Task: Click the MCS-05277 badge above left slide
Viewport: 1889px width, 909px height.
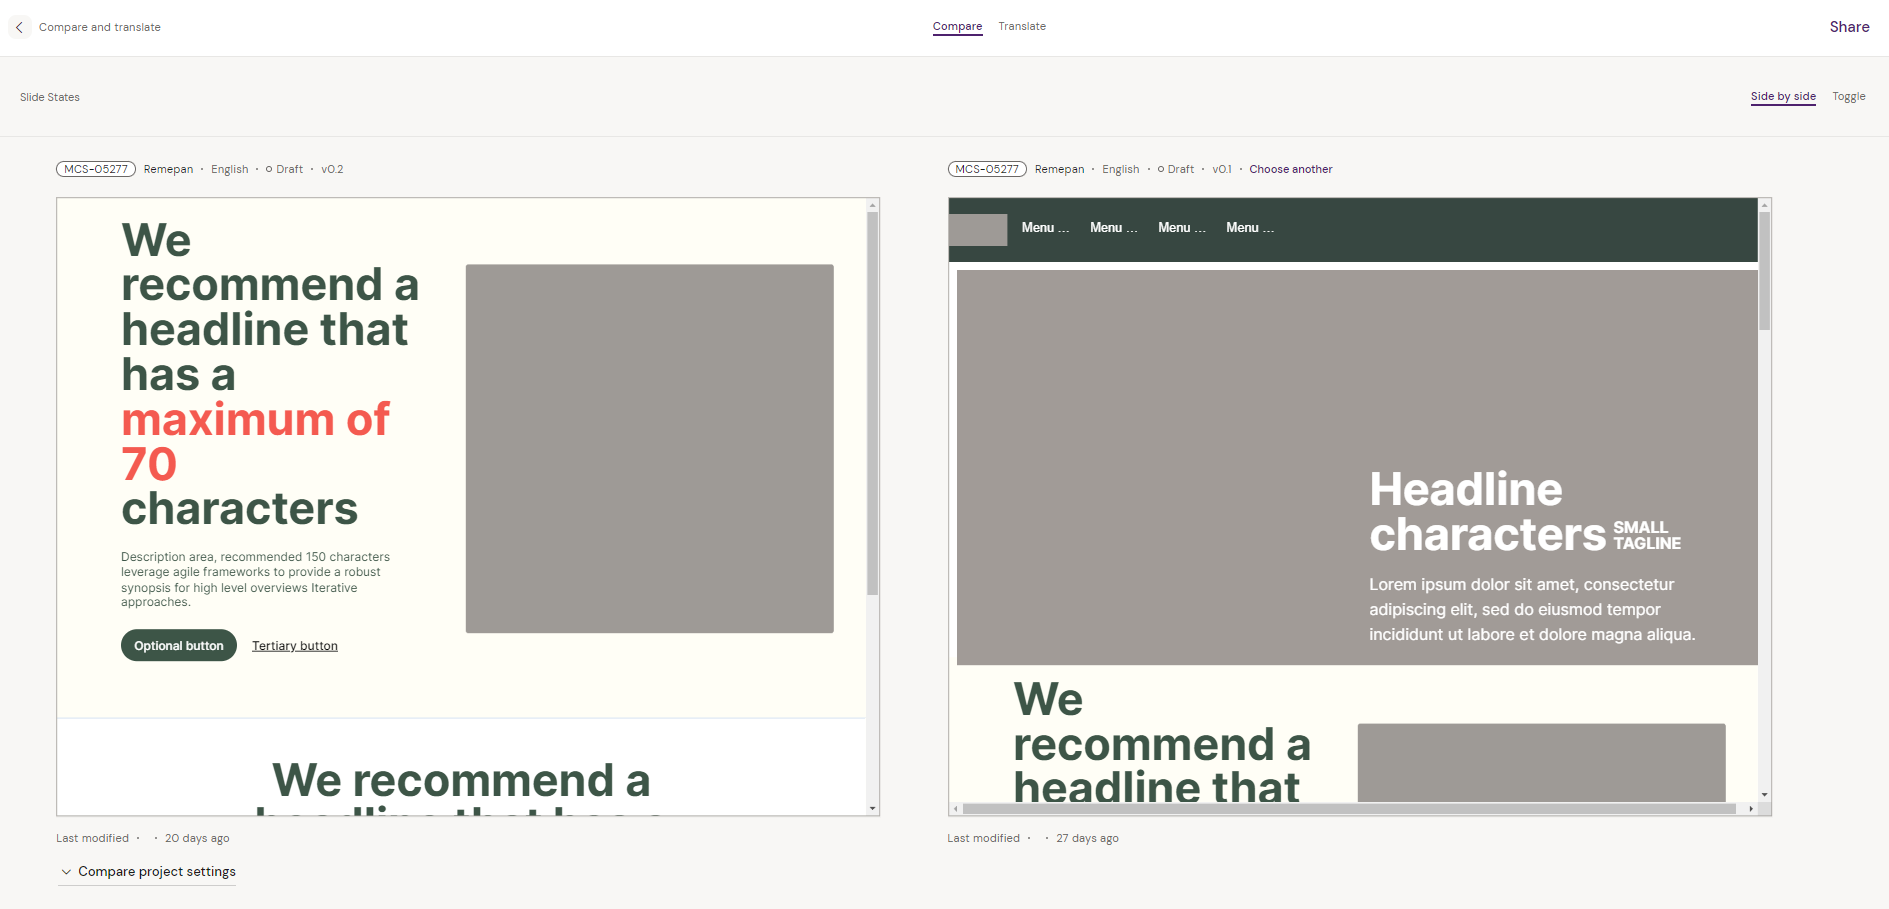Action: [x=96, y=169]
